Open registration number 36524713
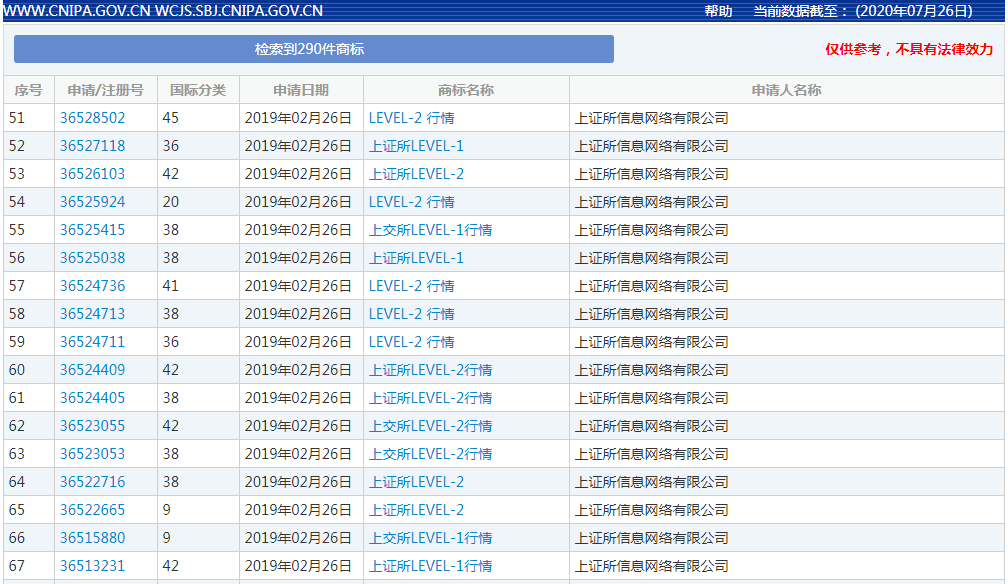 pyautogui.click(x=92, y=314)
